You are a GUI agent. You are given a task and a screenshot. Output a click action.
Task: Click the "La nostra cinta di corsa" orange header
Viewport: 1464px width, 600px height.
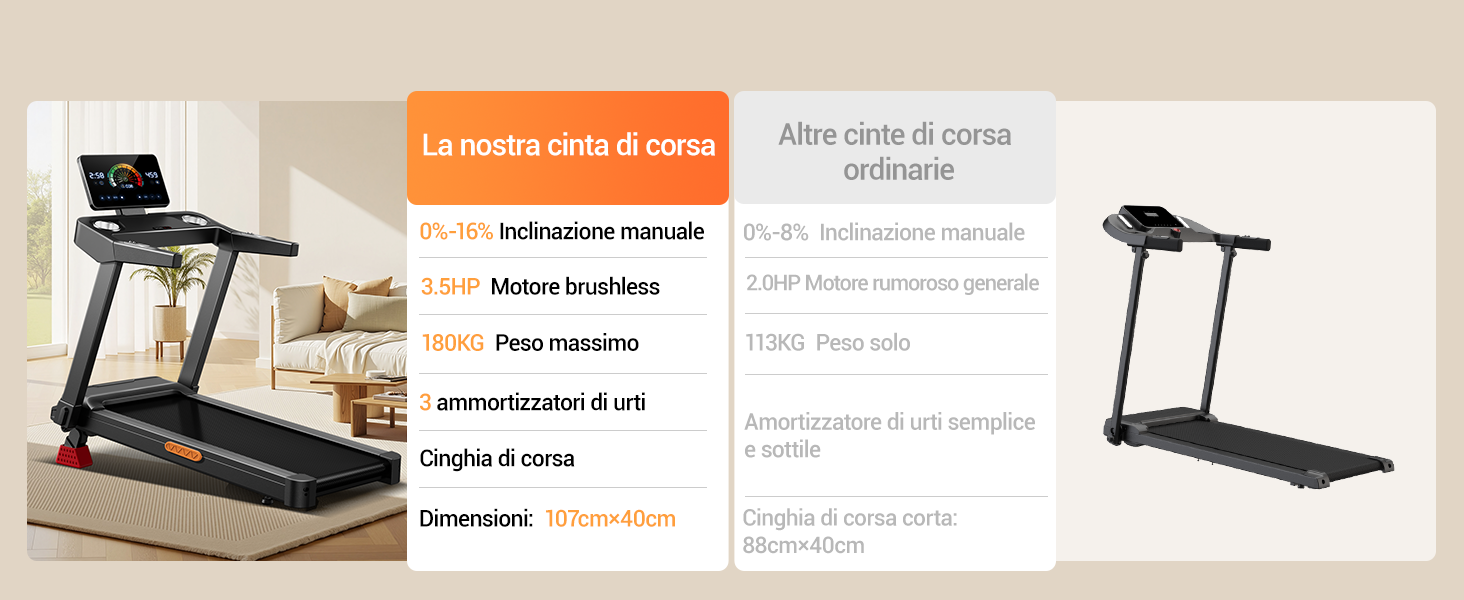point(568,148)
